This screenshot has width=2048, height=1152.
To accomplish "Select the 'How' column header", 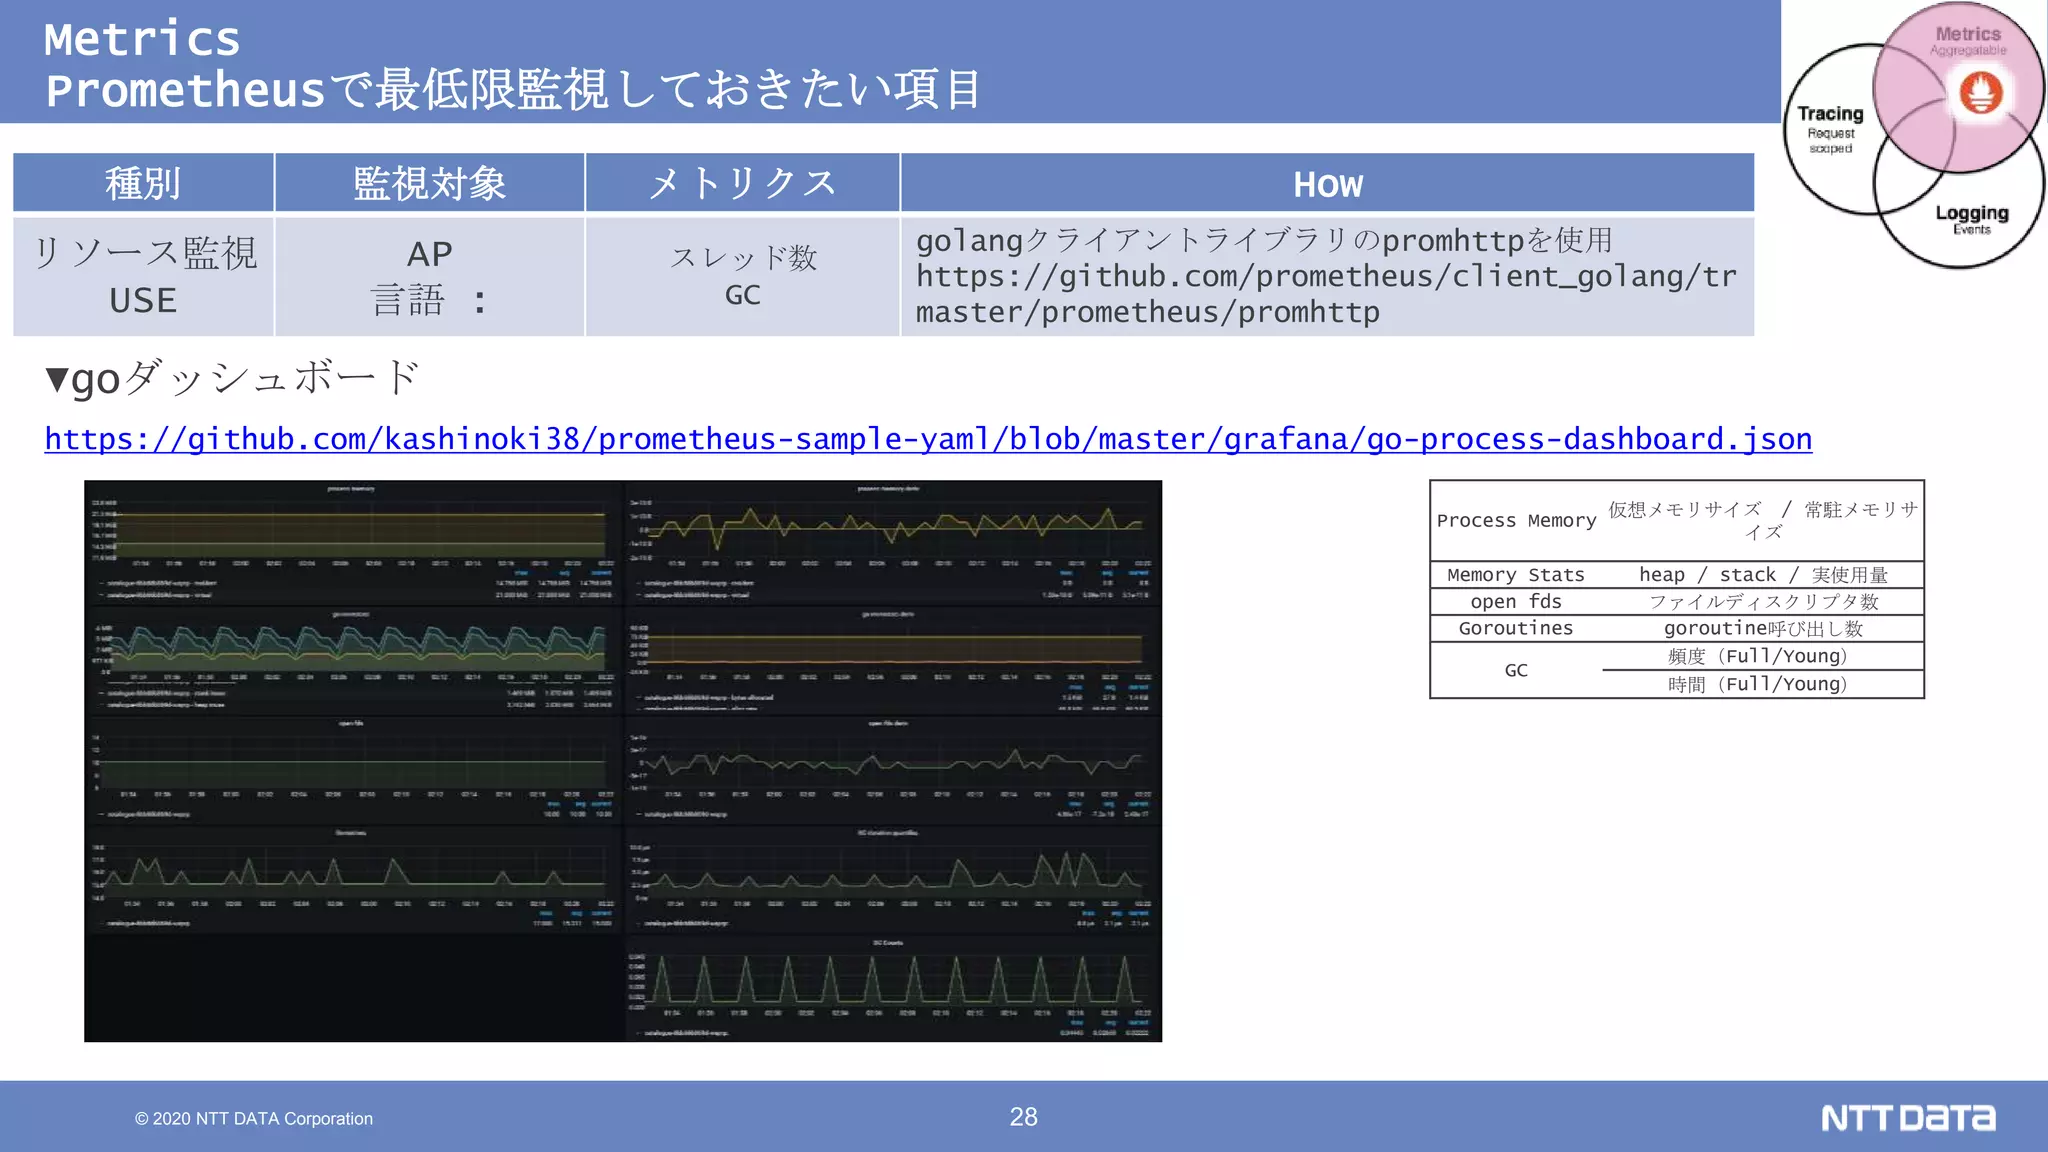I will point(1328,183).
